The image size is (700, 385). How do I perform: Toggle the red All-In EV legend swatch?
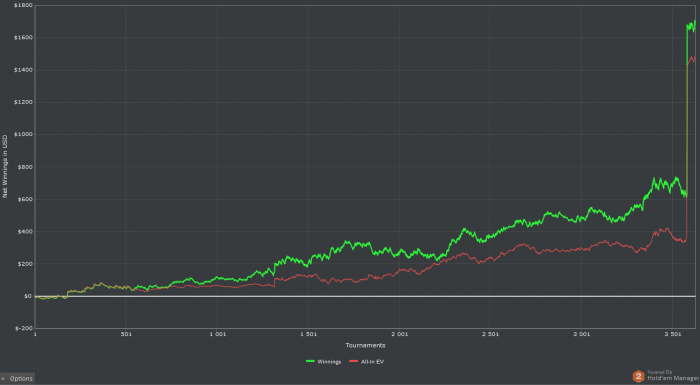click(x=354, y=361)
